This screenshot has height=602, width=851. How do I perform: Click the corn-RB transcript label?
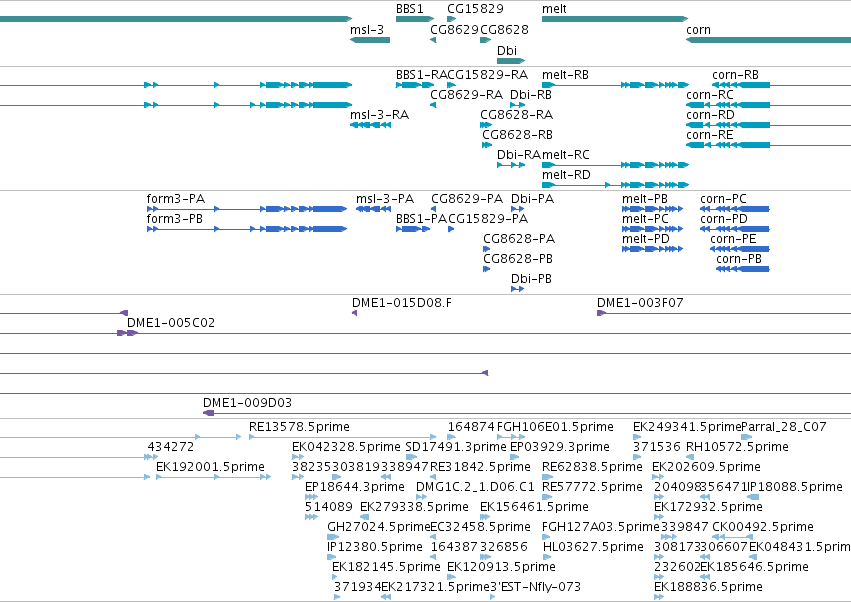[x=735, y=75]
